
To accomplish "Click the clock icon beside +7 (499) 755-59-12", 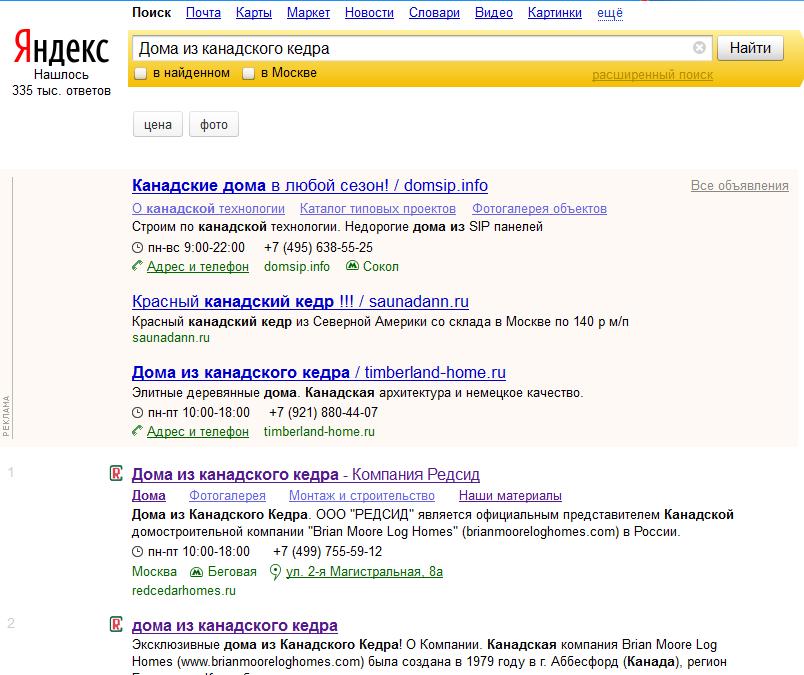I will point(137,552).
